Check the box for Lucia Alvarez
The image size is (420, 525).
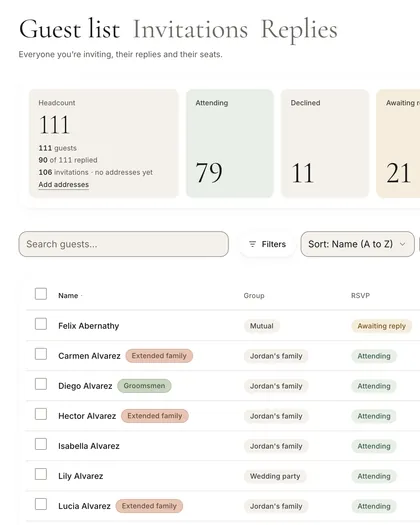41,504
